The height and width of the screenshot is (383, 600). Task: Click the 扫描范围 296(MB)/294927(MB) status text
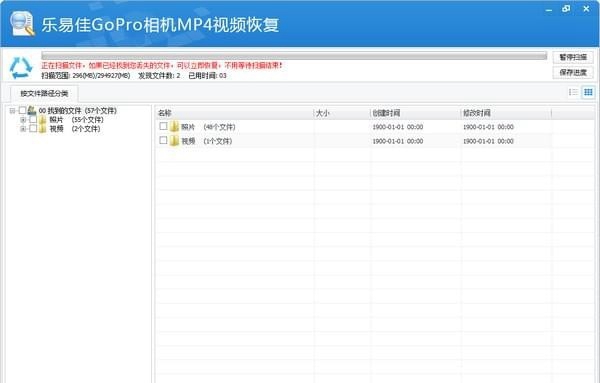pos(86,76)
